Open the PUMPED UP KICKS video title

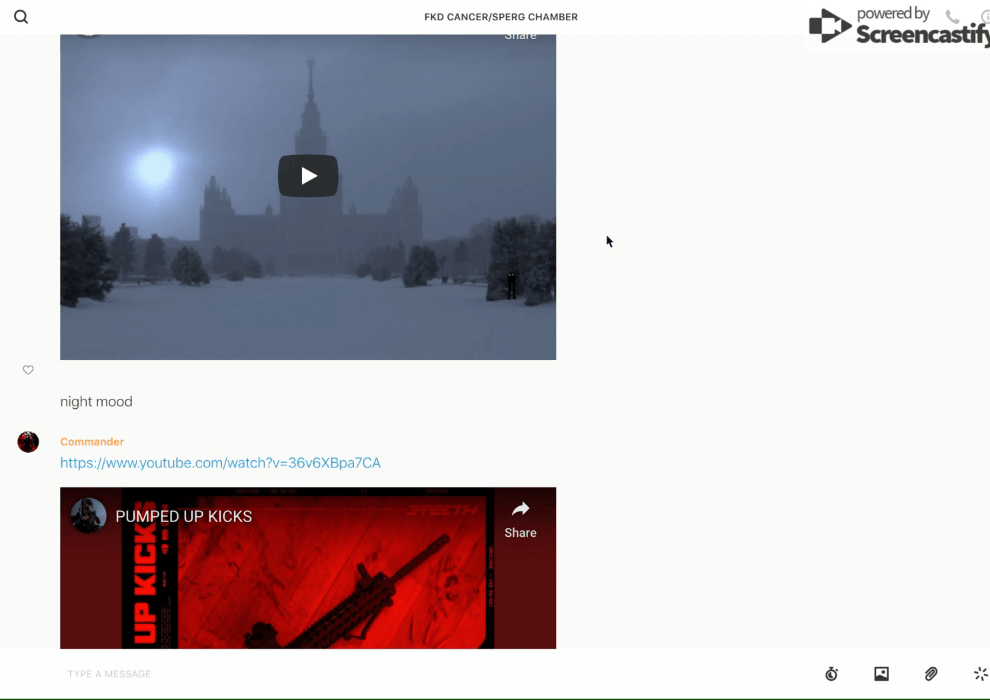pos(184,517)
